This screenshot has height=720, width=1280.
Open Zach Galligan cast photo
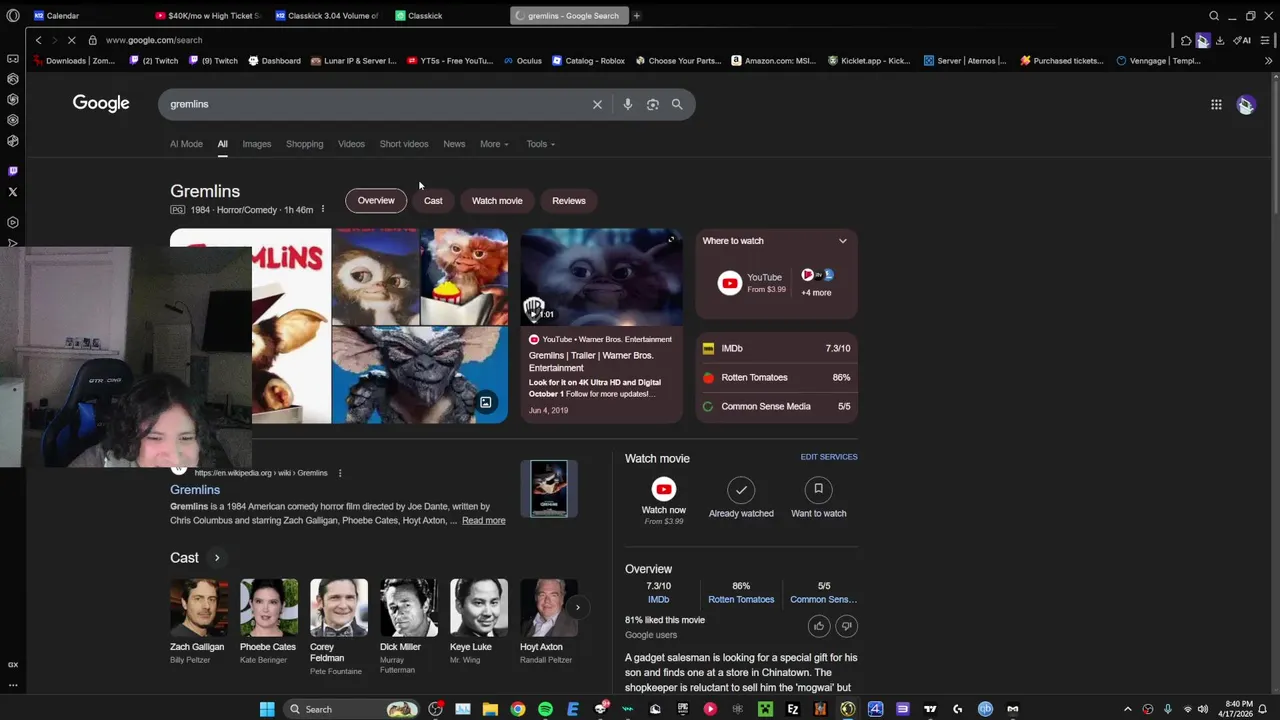tap(198, 607)
